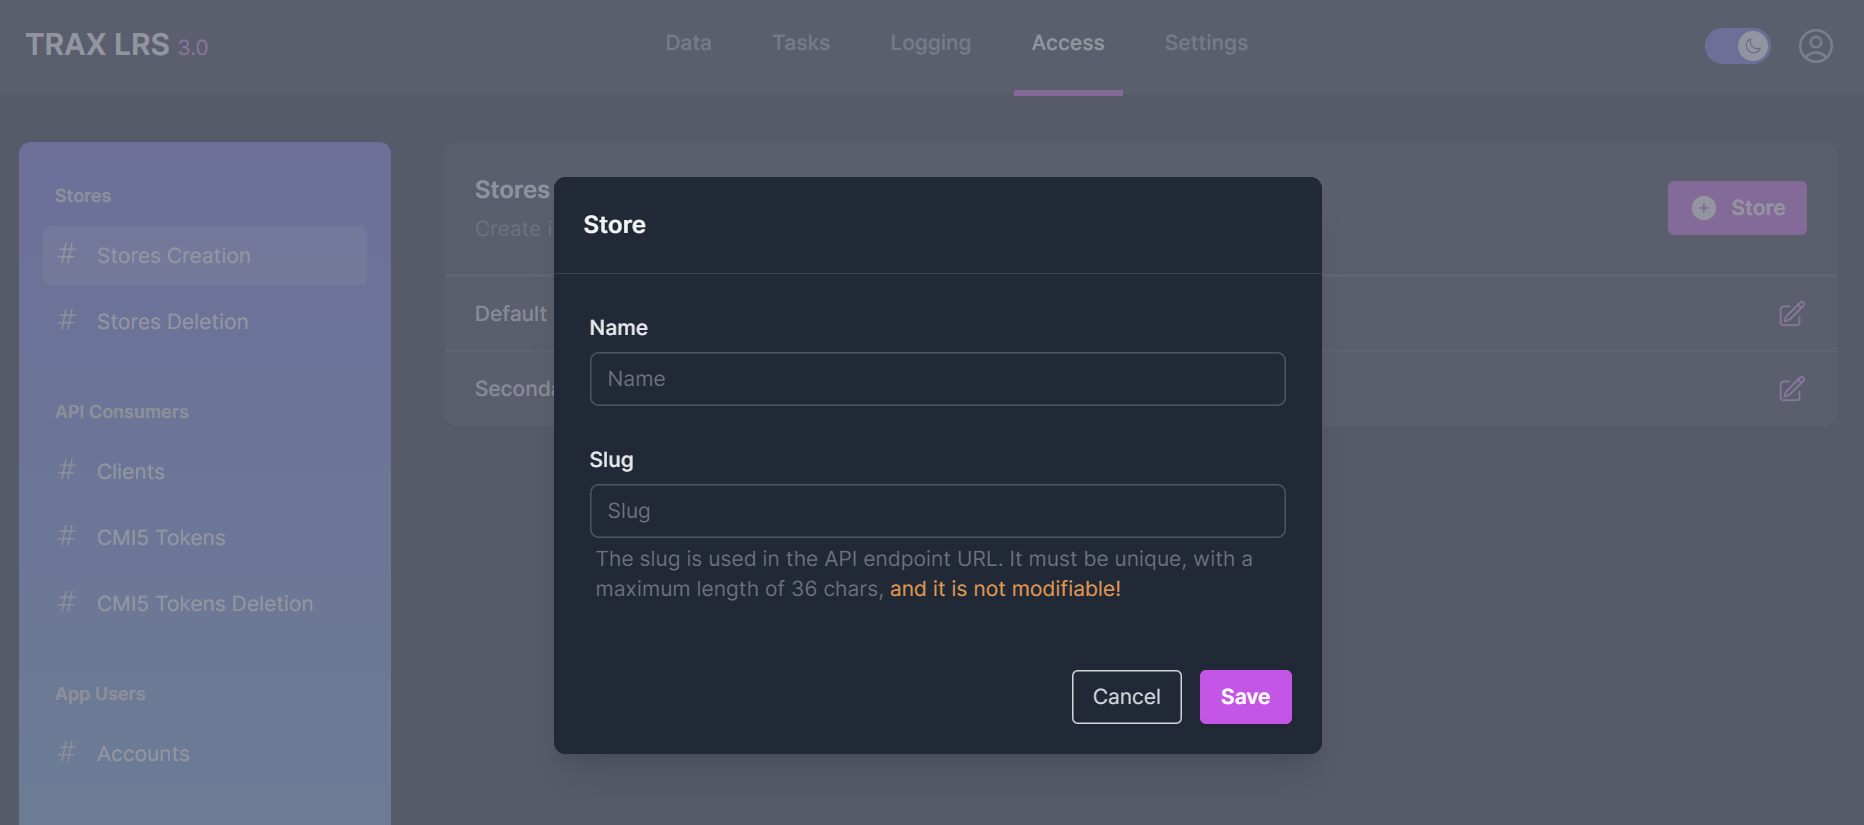The width and height of the screenshot is (1864, 825).
Task: Go to the Logging tab
Action: tap(930, 43)
